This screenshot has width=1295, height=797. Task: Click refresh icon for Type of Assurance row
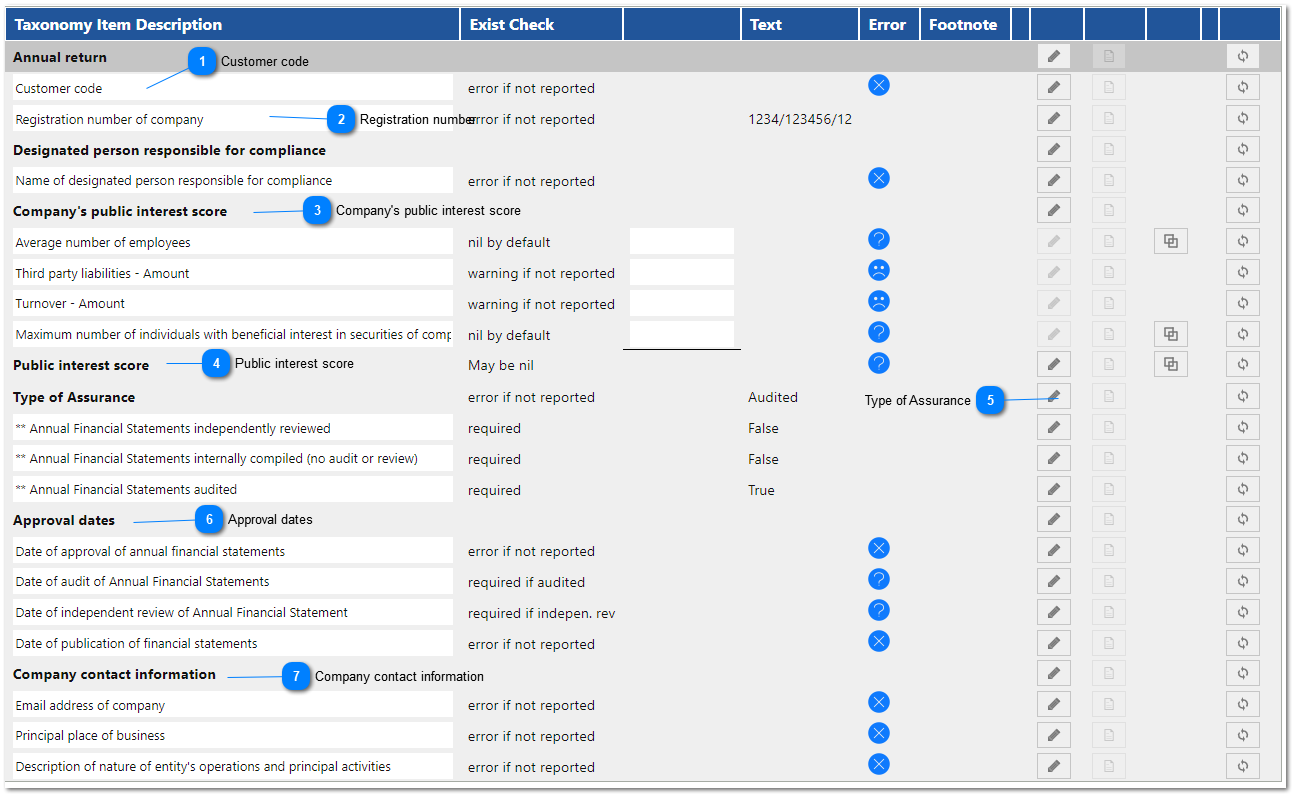coord(1243,396)
